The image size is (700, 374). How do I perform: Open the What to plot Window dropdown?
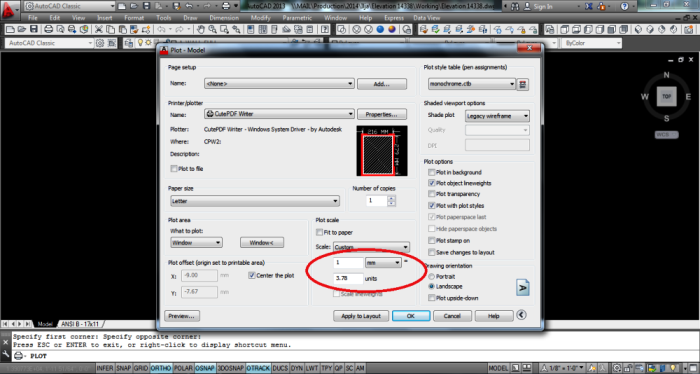click(x=196, y=243)
